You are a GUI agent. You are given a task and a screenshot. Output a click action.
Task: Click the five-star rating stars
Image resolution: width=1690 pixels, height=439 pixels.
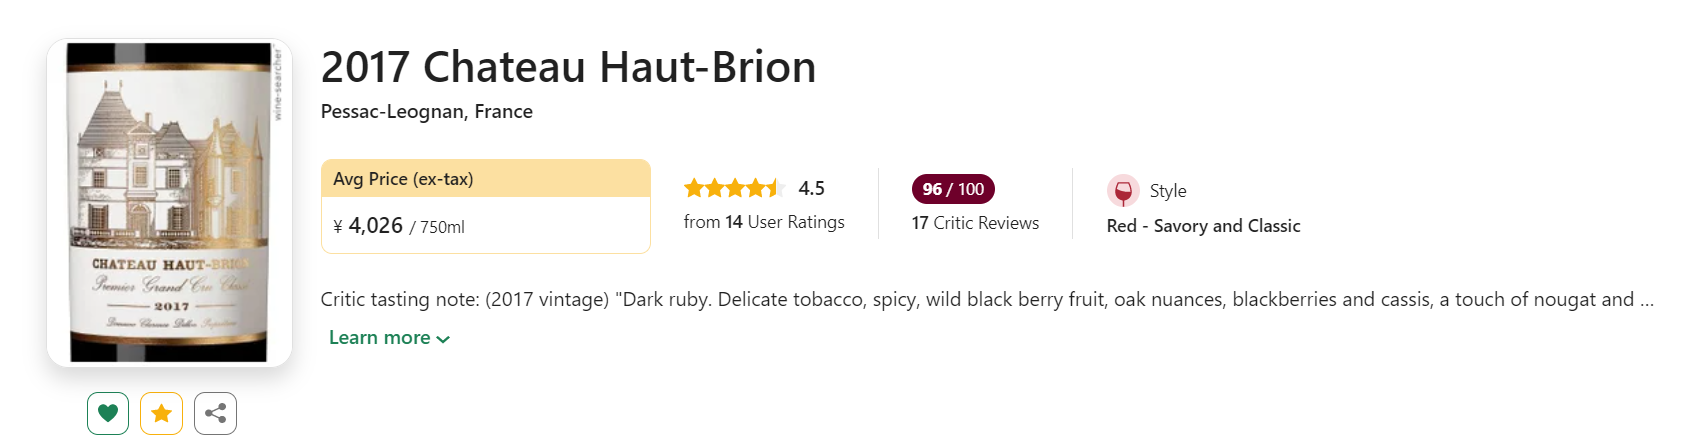(x=733, y=188)
